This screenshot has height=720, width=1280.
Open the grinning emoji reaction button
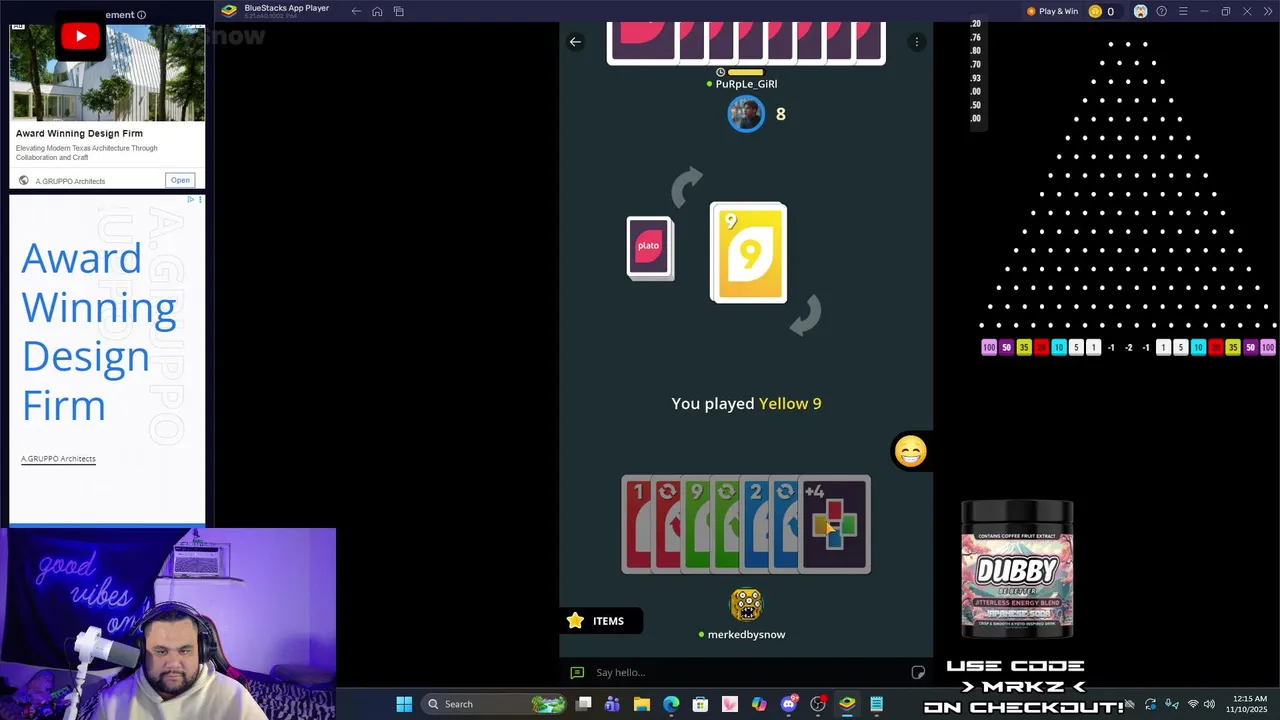pos(910,452)
